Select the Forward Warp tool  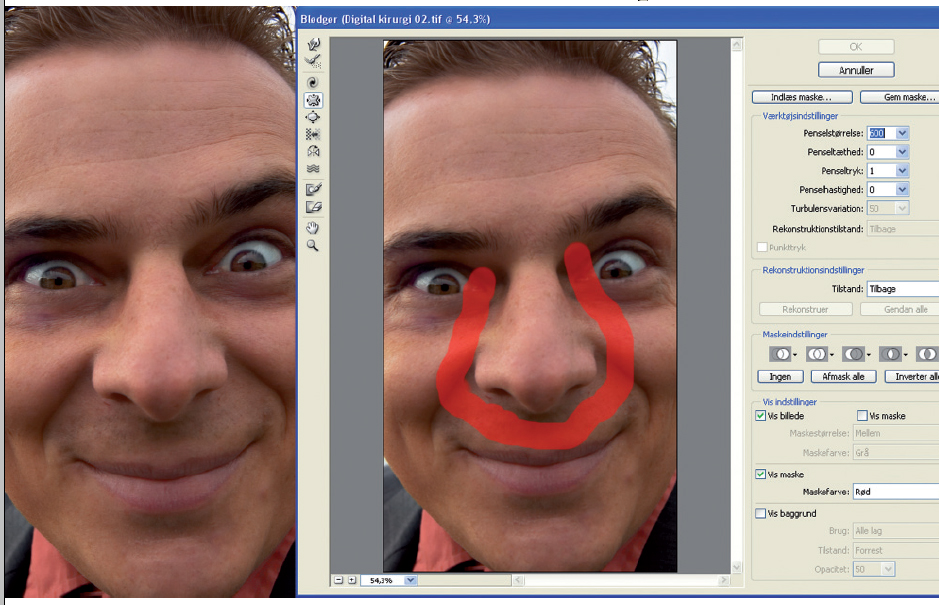click(x=313, y=44)
